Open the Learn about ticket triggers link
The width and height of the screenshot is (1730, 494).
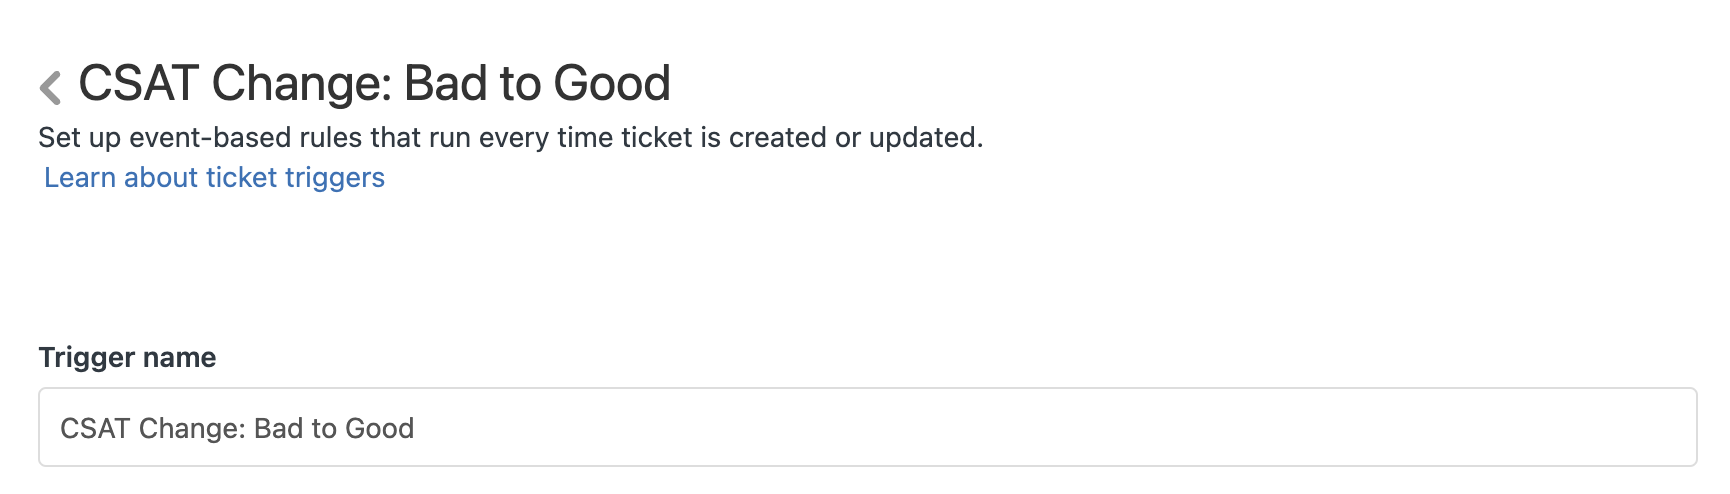(214, 177)
